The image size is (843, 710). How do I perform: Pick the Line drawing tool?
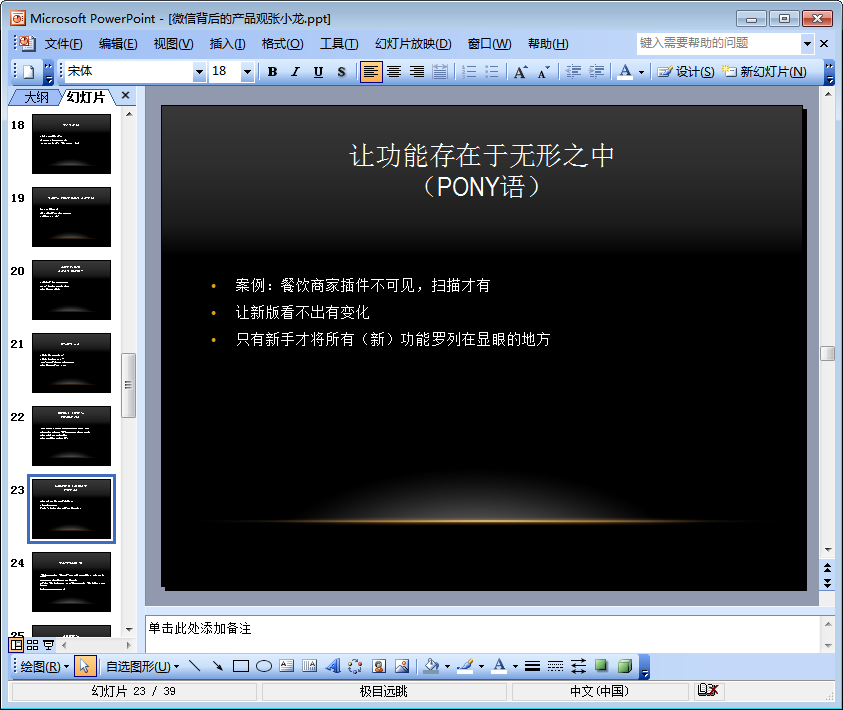[x=195, y=666]
